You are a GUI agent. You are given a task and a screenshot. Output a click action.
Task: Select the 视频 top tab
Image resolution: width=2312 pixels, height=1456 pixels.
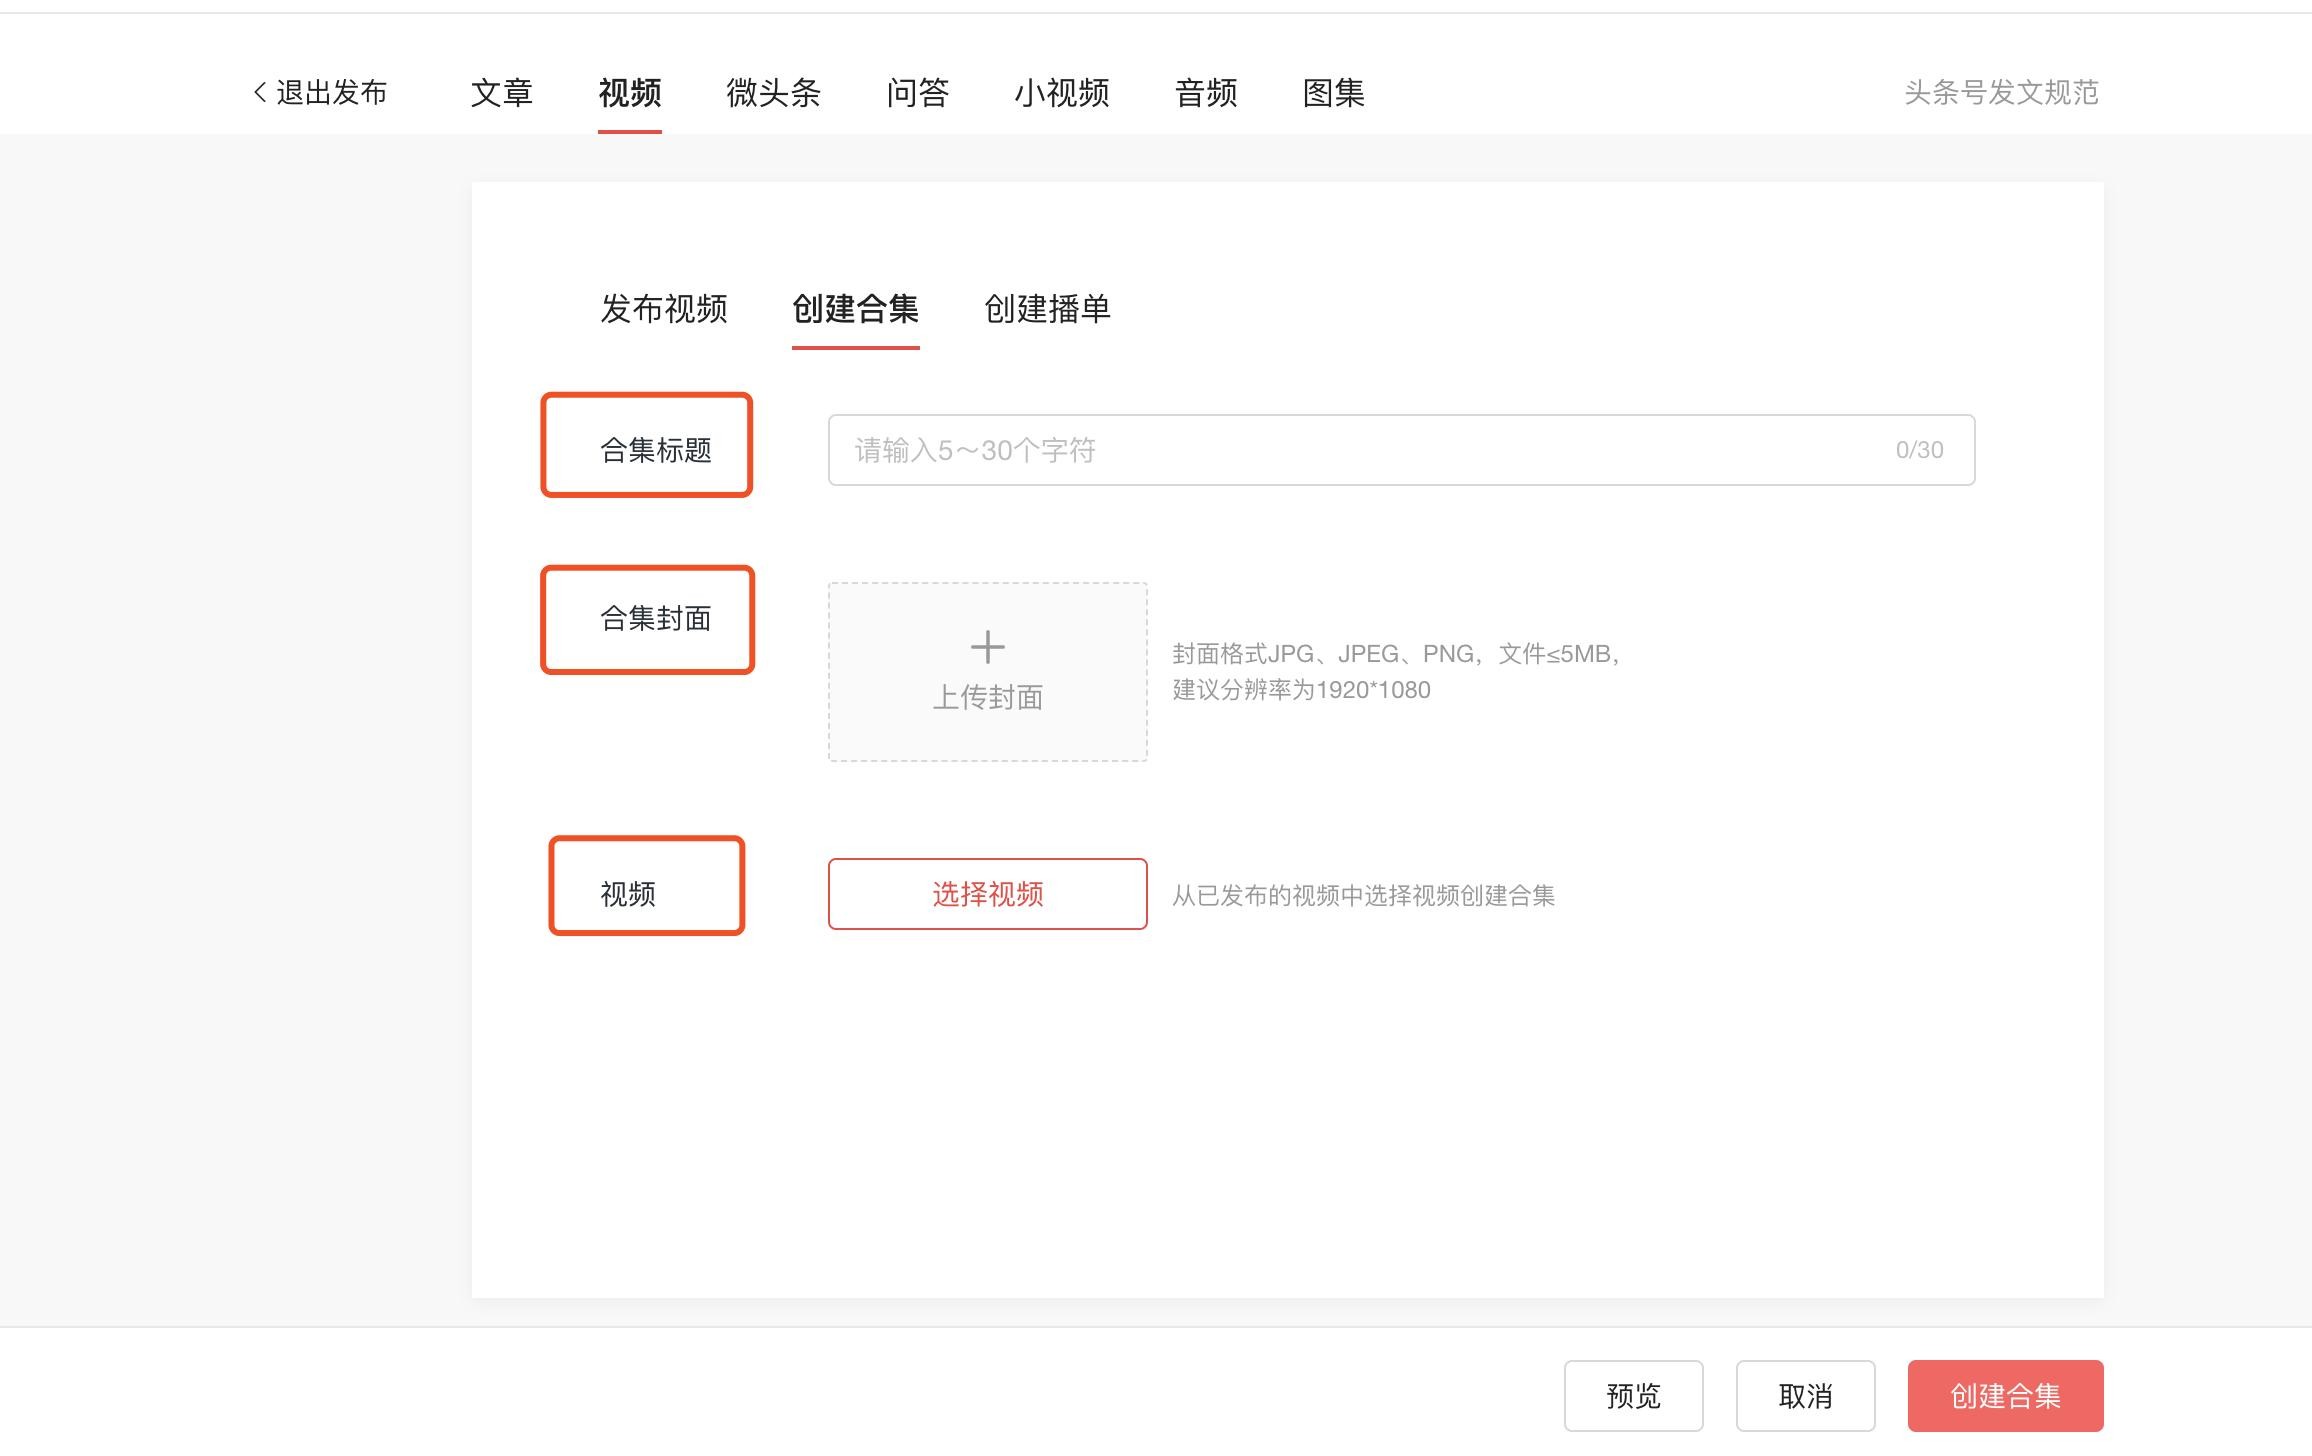click(629, 93)
